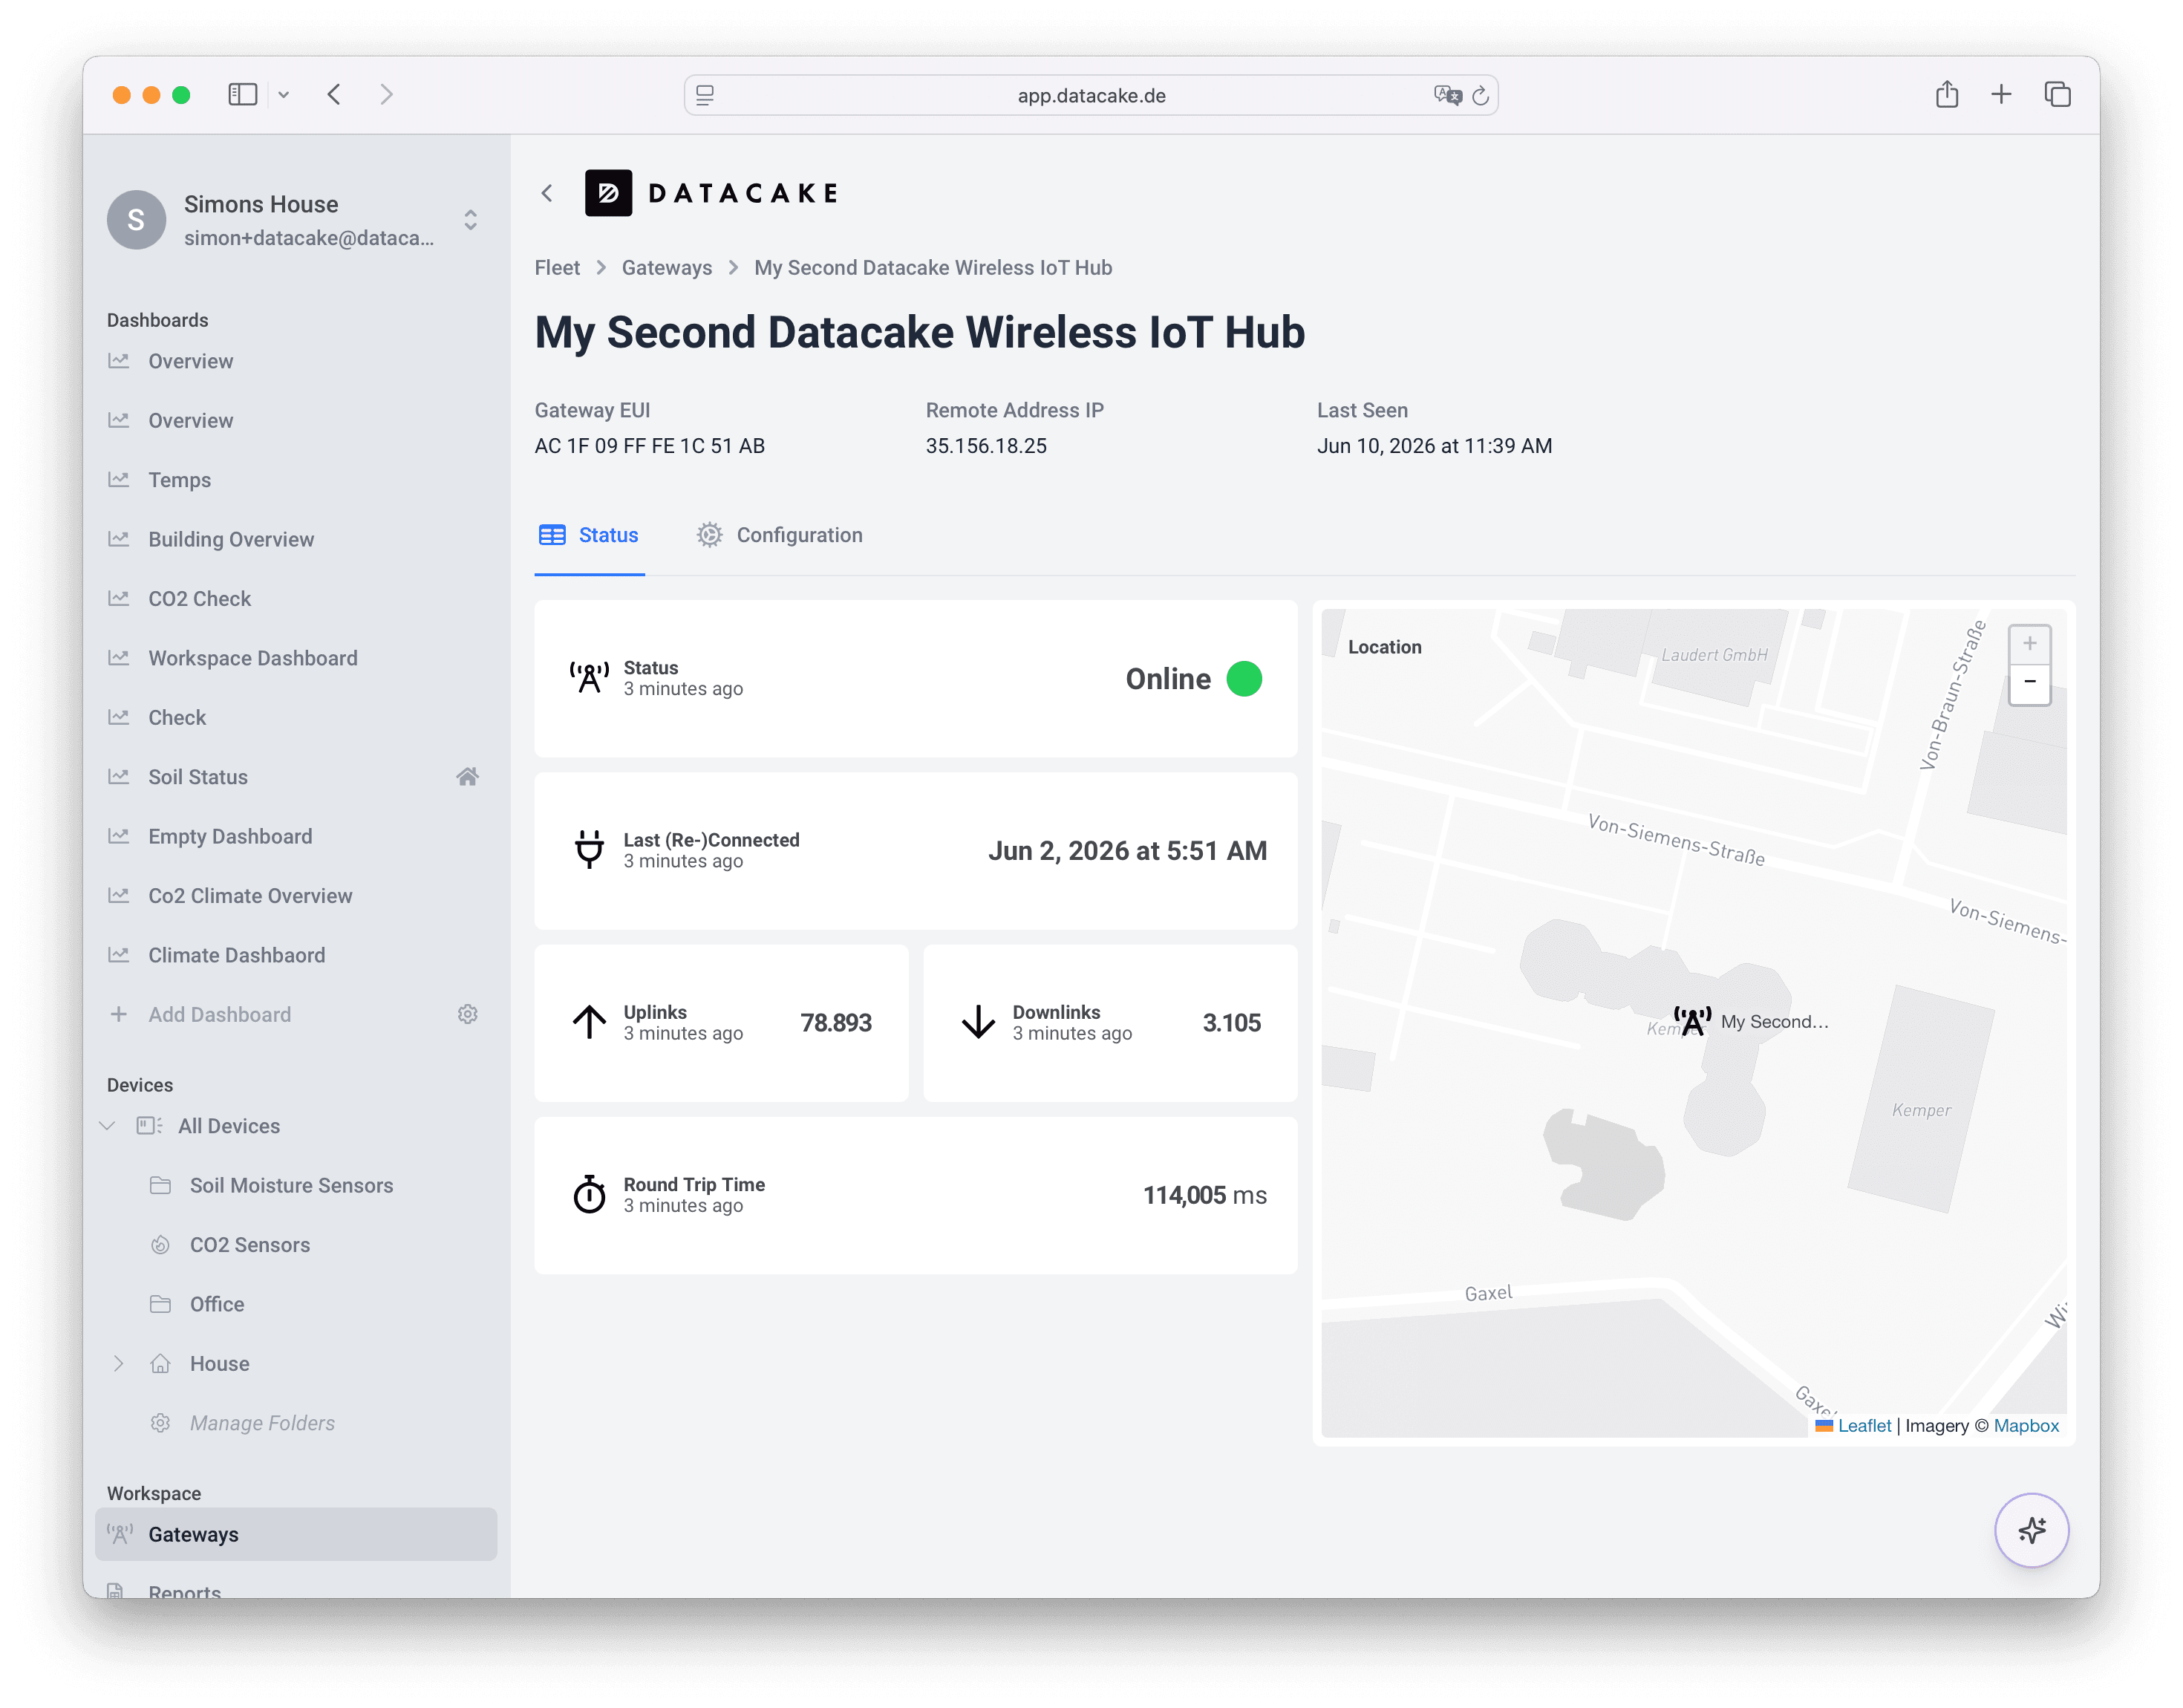Go to Fleet in the breadcrumb
The width and height of the screenshot is (2183, 1708).
point(557,268)
